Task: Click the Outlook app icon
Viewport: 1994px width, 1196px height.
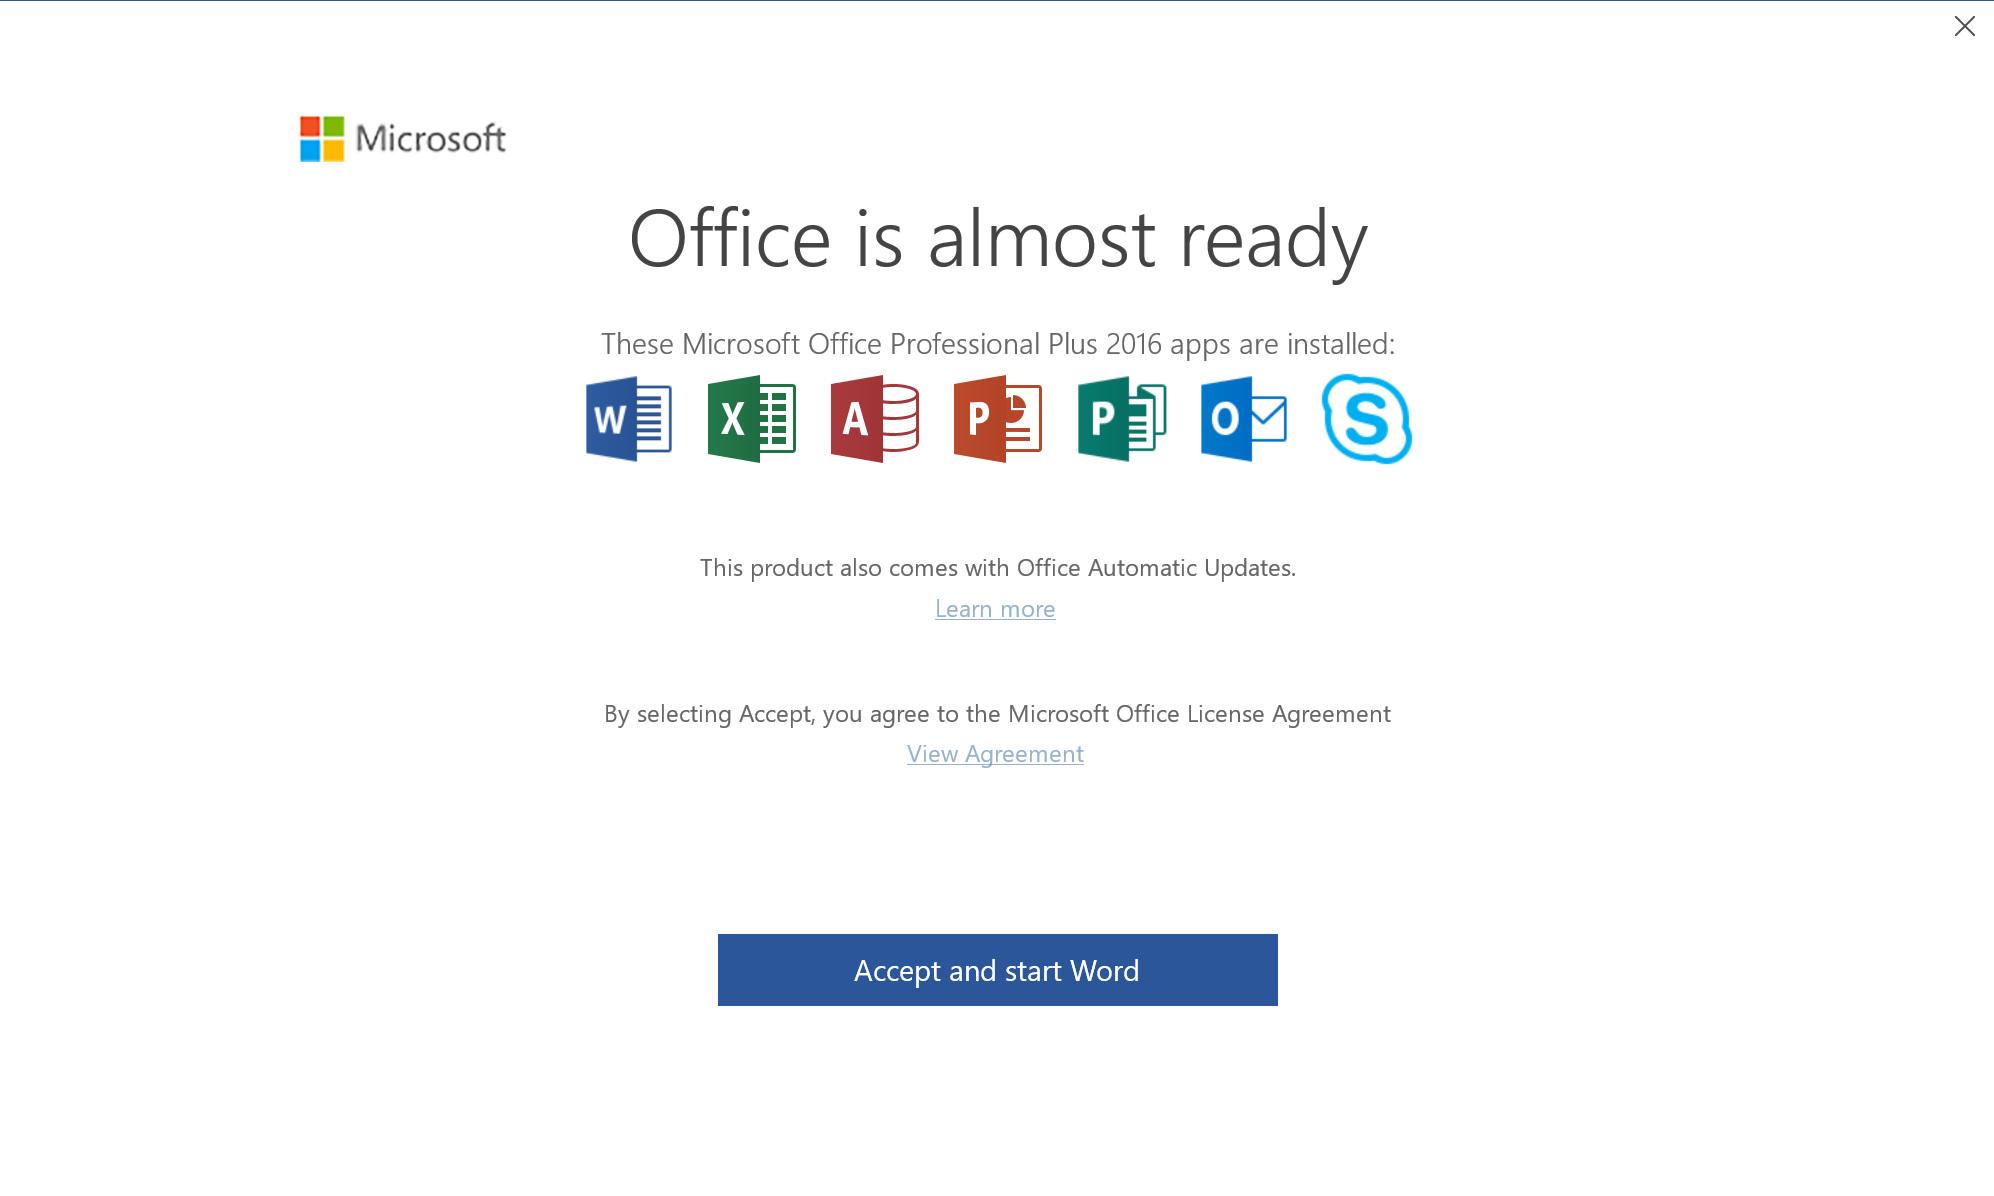Action: pos(1244,419)
